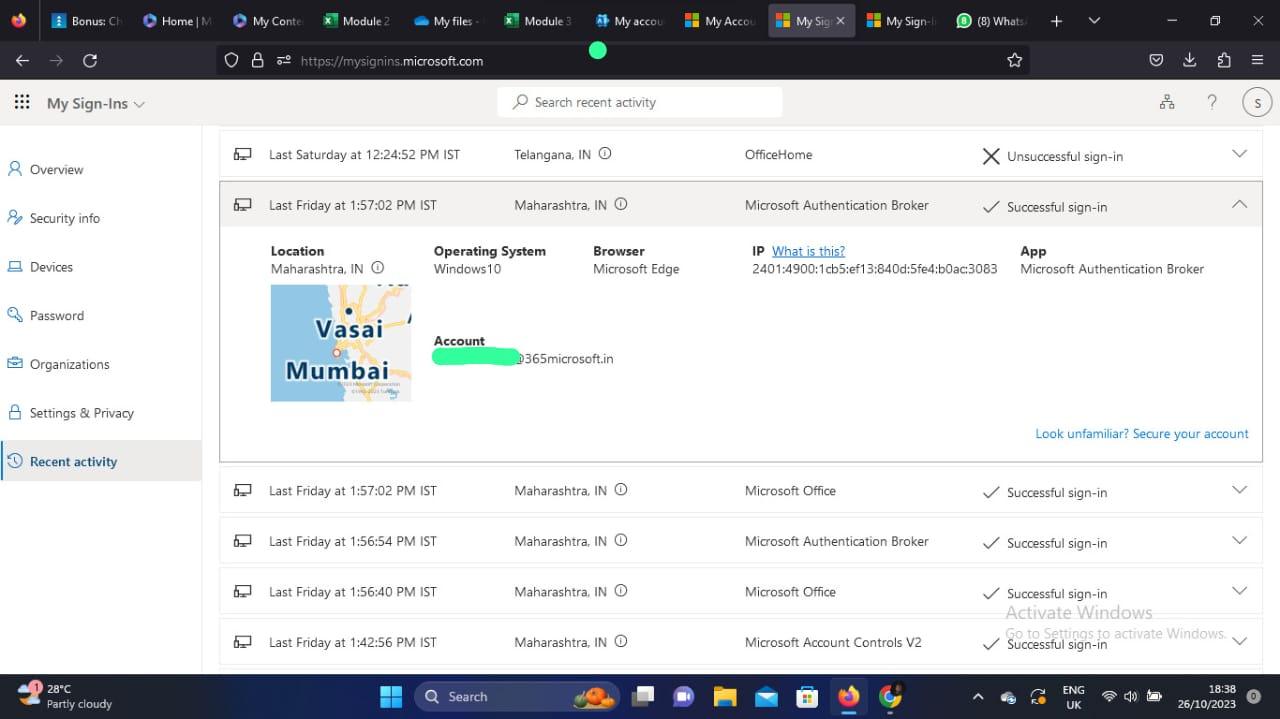Click the info icon under the Location heading
The image size is (1280, 719).
[378, 268]
